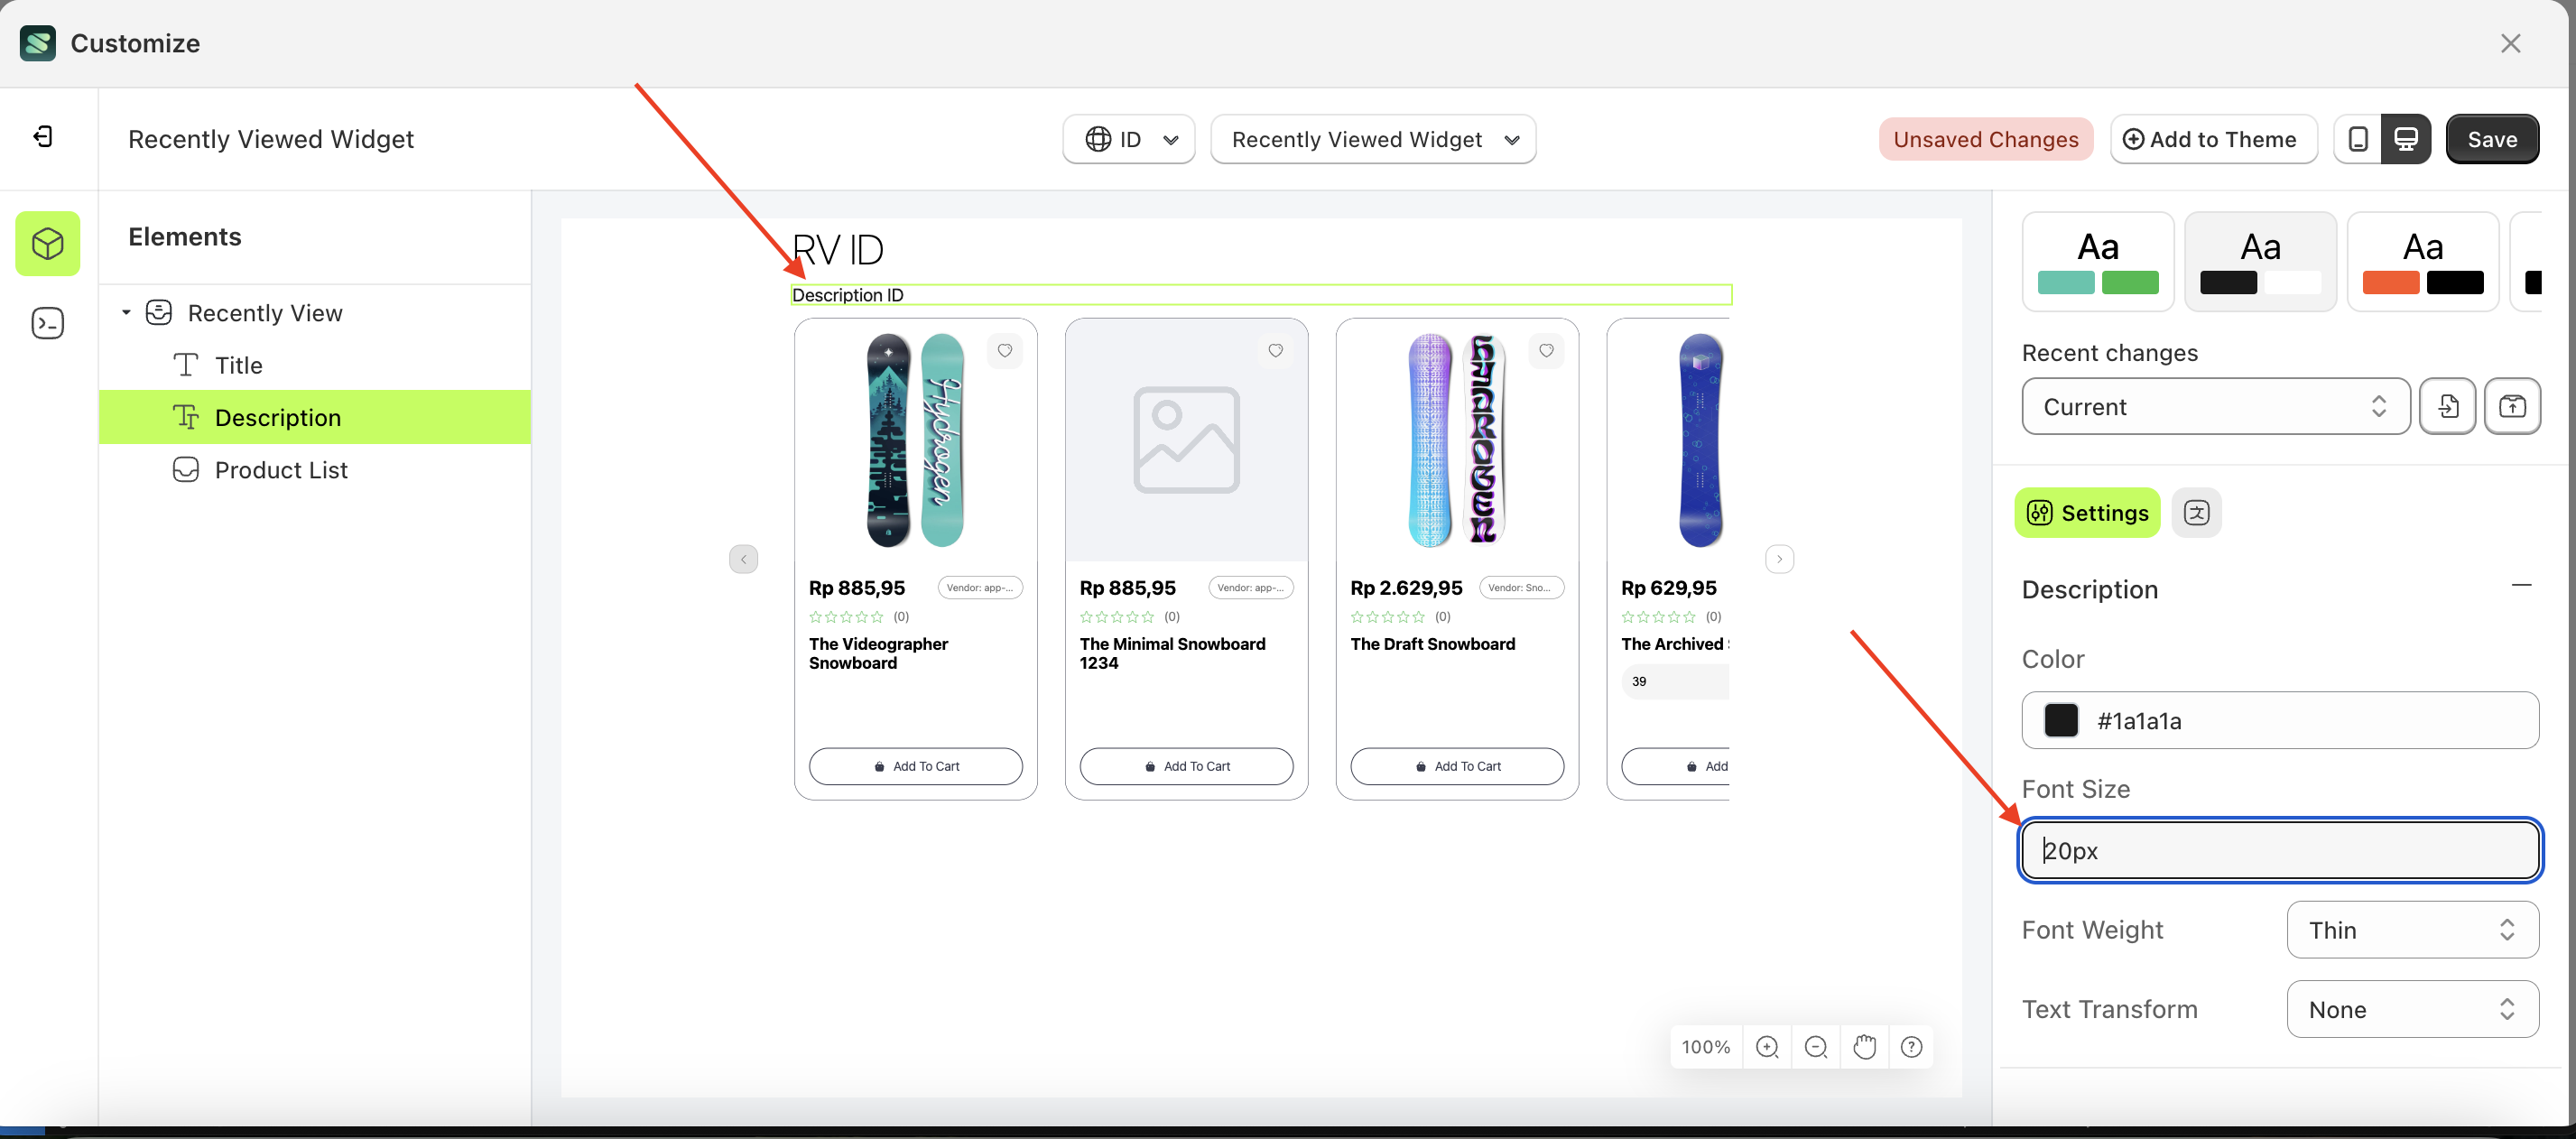Click the Save button

coord(2492,139)
